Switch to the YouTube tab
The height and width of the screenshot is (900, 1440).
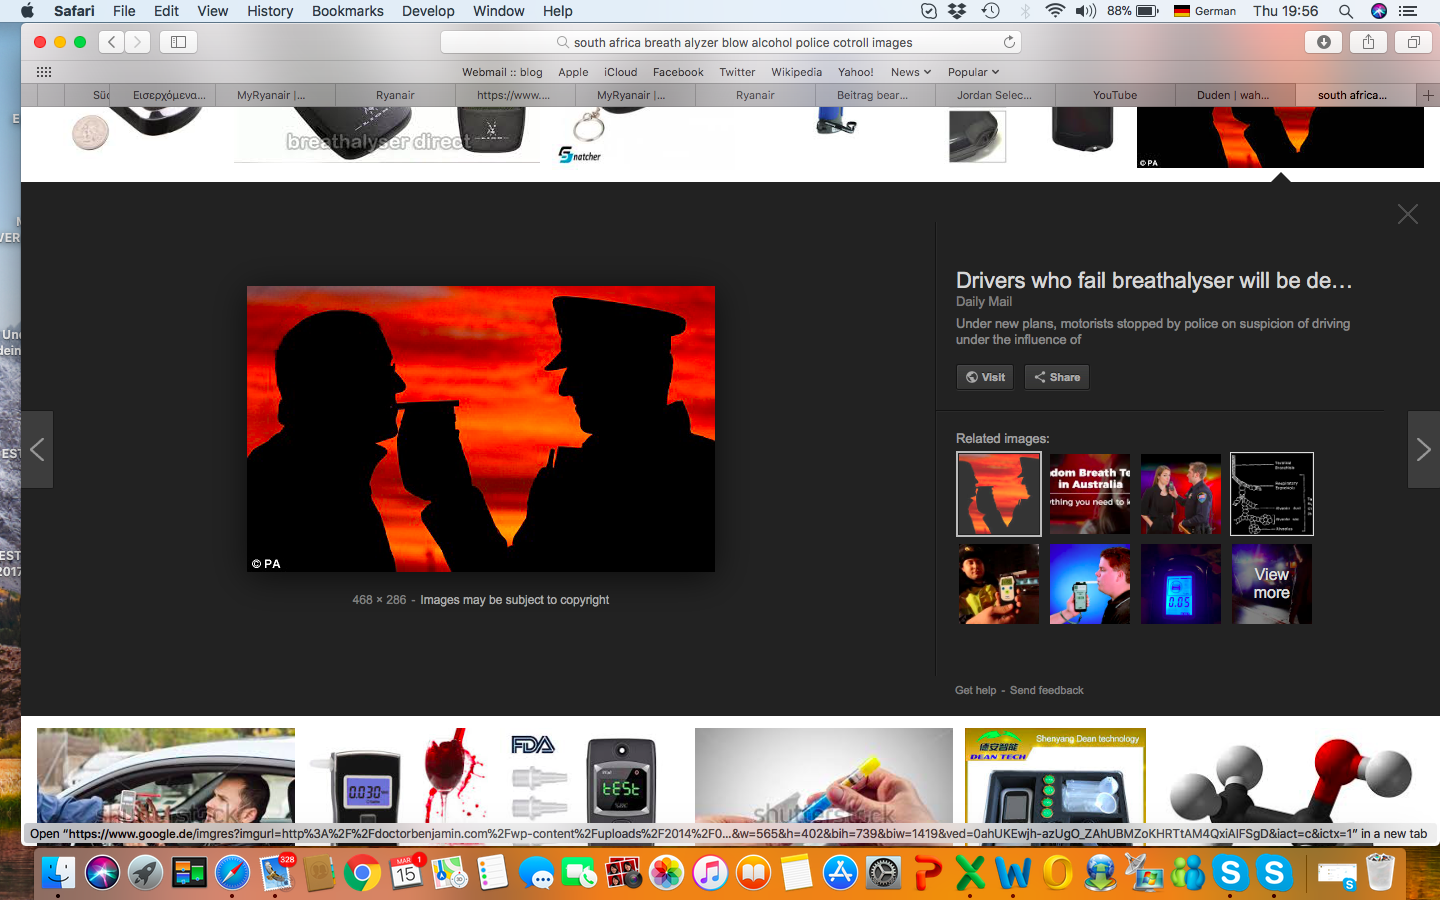[x=1114, y=95]
